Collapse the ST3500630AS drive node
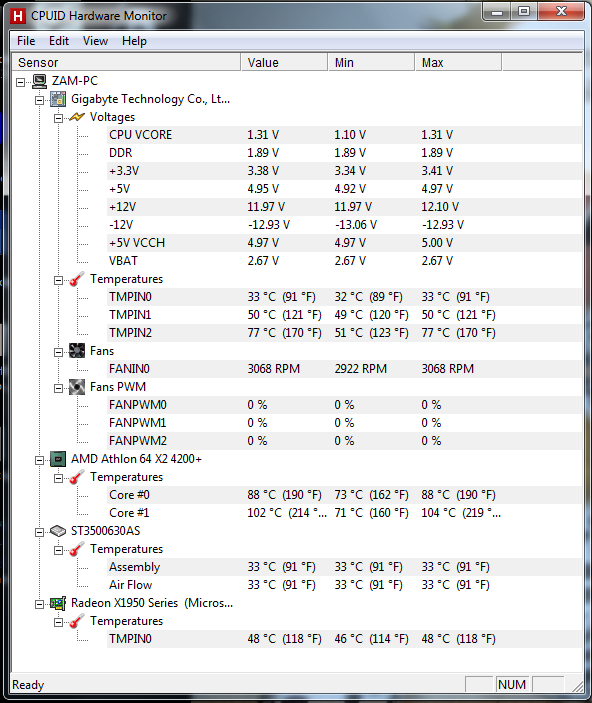 tap(39, 532)
